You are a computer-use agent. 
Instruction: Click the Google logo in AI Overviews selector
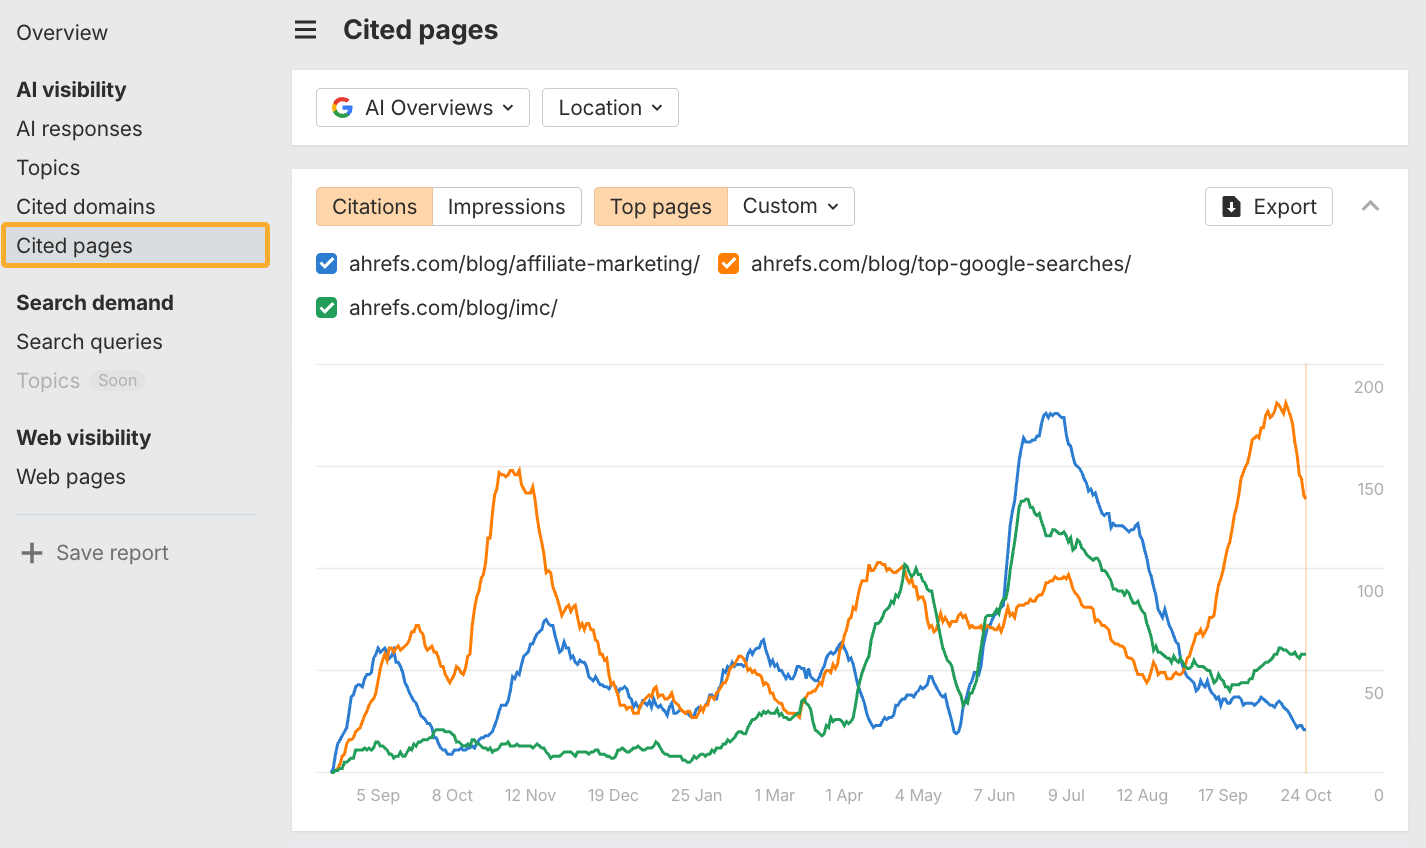[342, 107]
